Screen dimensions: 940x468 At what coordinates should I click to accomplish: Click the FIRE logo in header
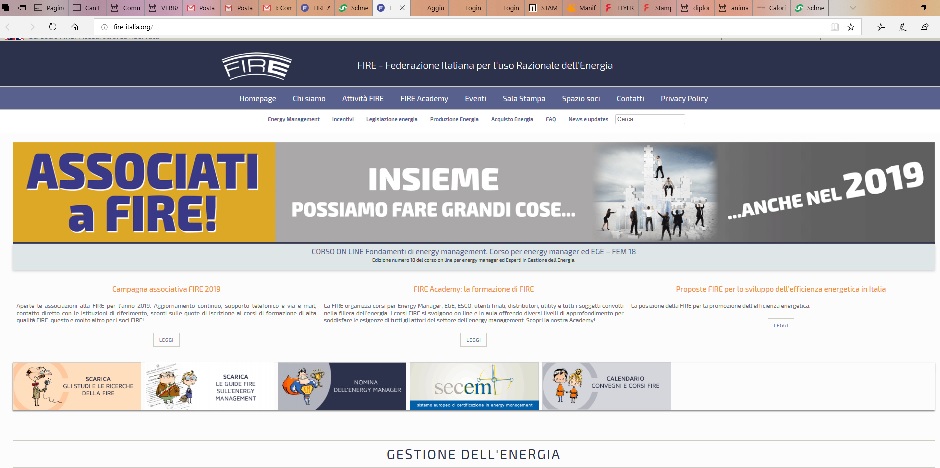[257, 66]
